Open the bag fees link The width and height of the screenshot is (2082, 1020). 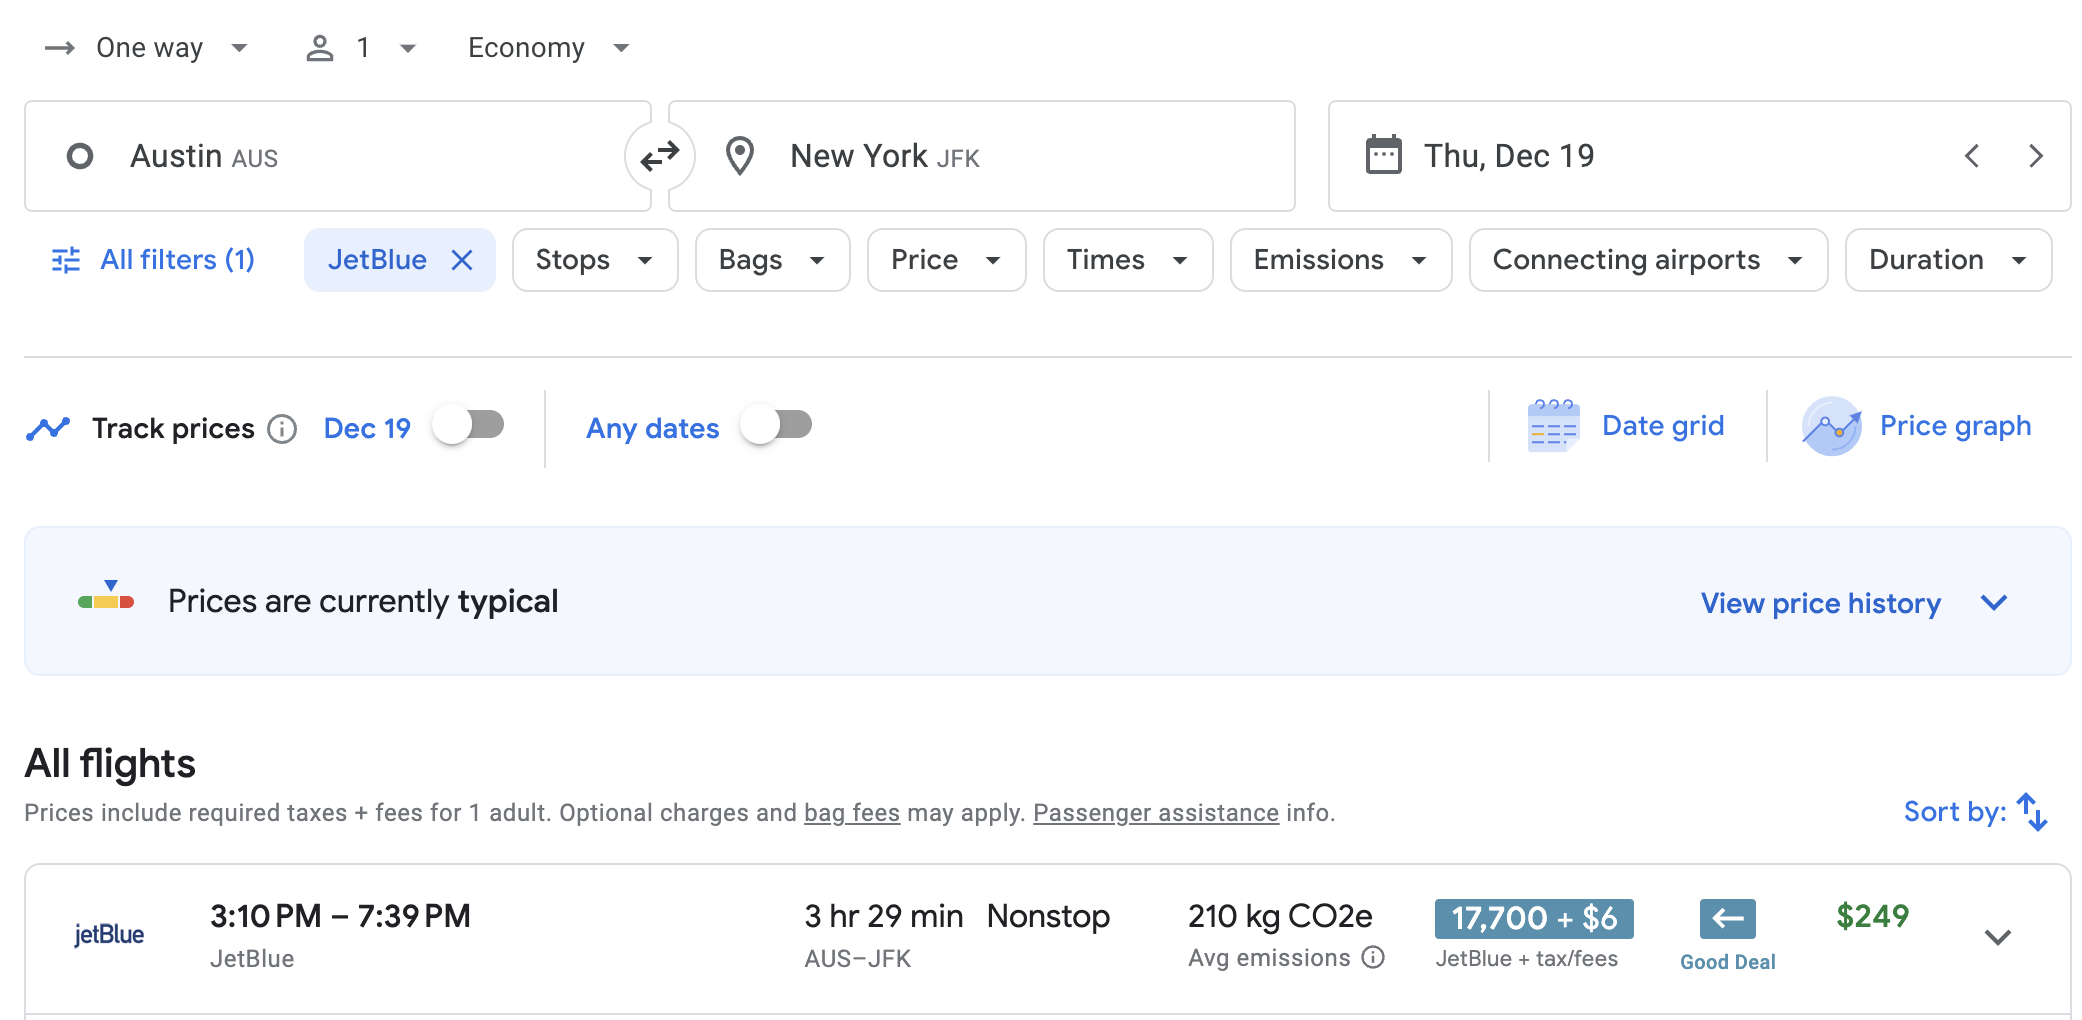click(852, 813)
